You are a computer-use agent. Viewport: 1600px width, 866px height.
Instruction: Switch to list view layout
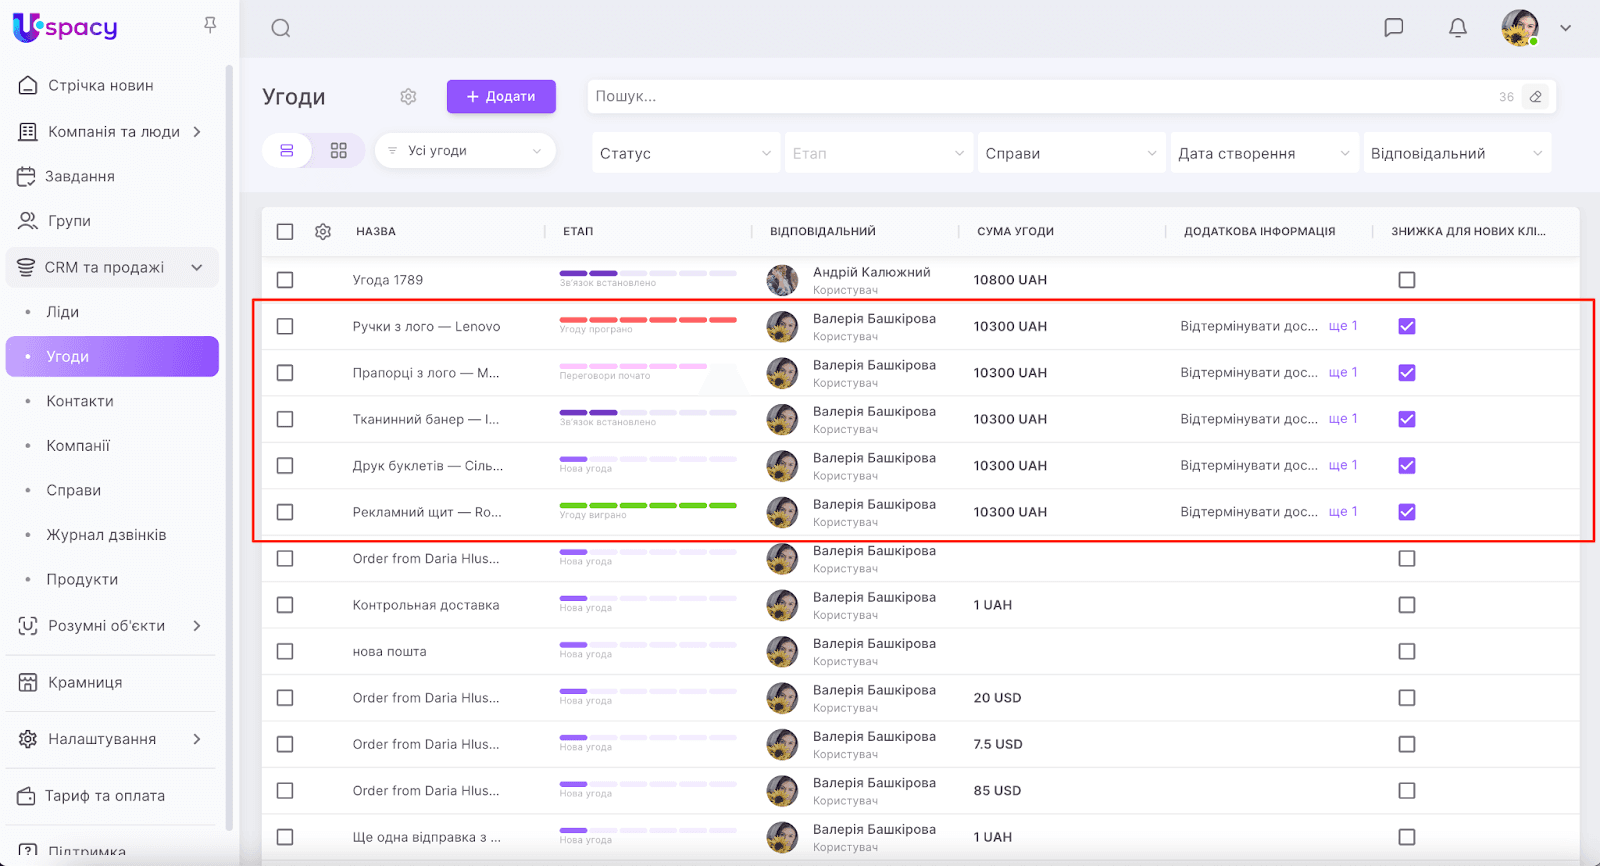click(x=287, y=151)
